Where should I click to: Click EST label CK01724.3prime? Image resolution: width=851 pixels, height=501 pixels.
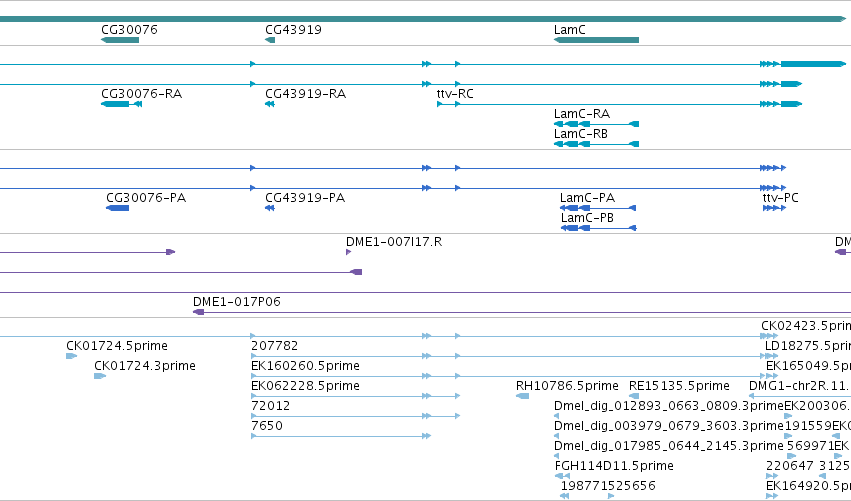(x=145, y=365)
